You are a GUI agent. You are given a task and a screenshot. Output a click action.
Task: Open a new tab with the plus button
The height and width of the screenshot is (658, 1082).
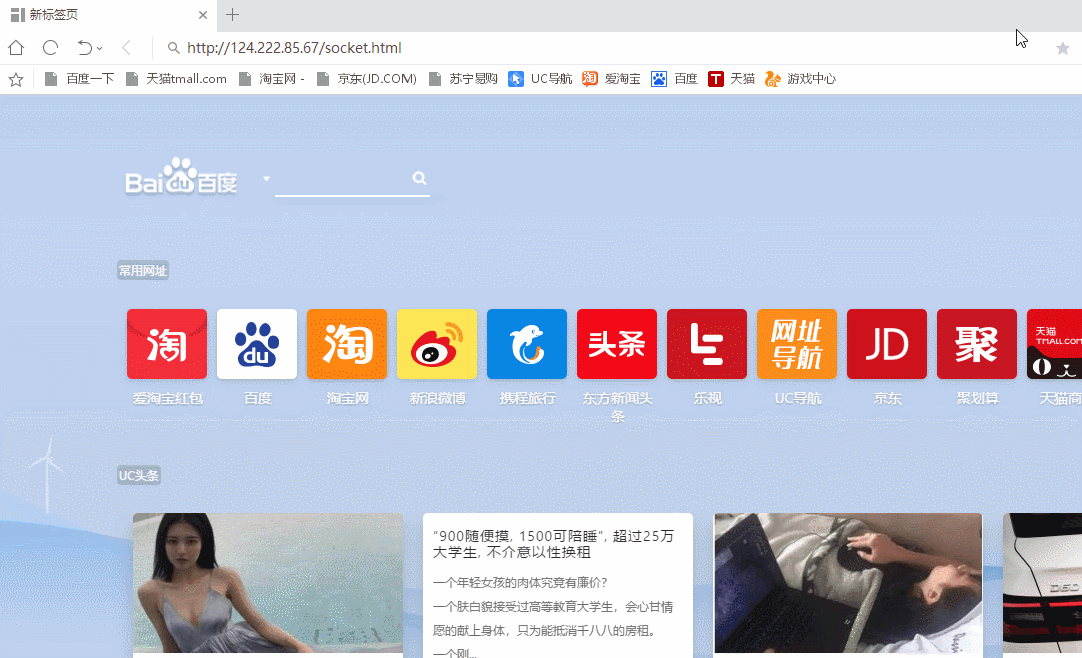click(233, 15)
